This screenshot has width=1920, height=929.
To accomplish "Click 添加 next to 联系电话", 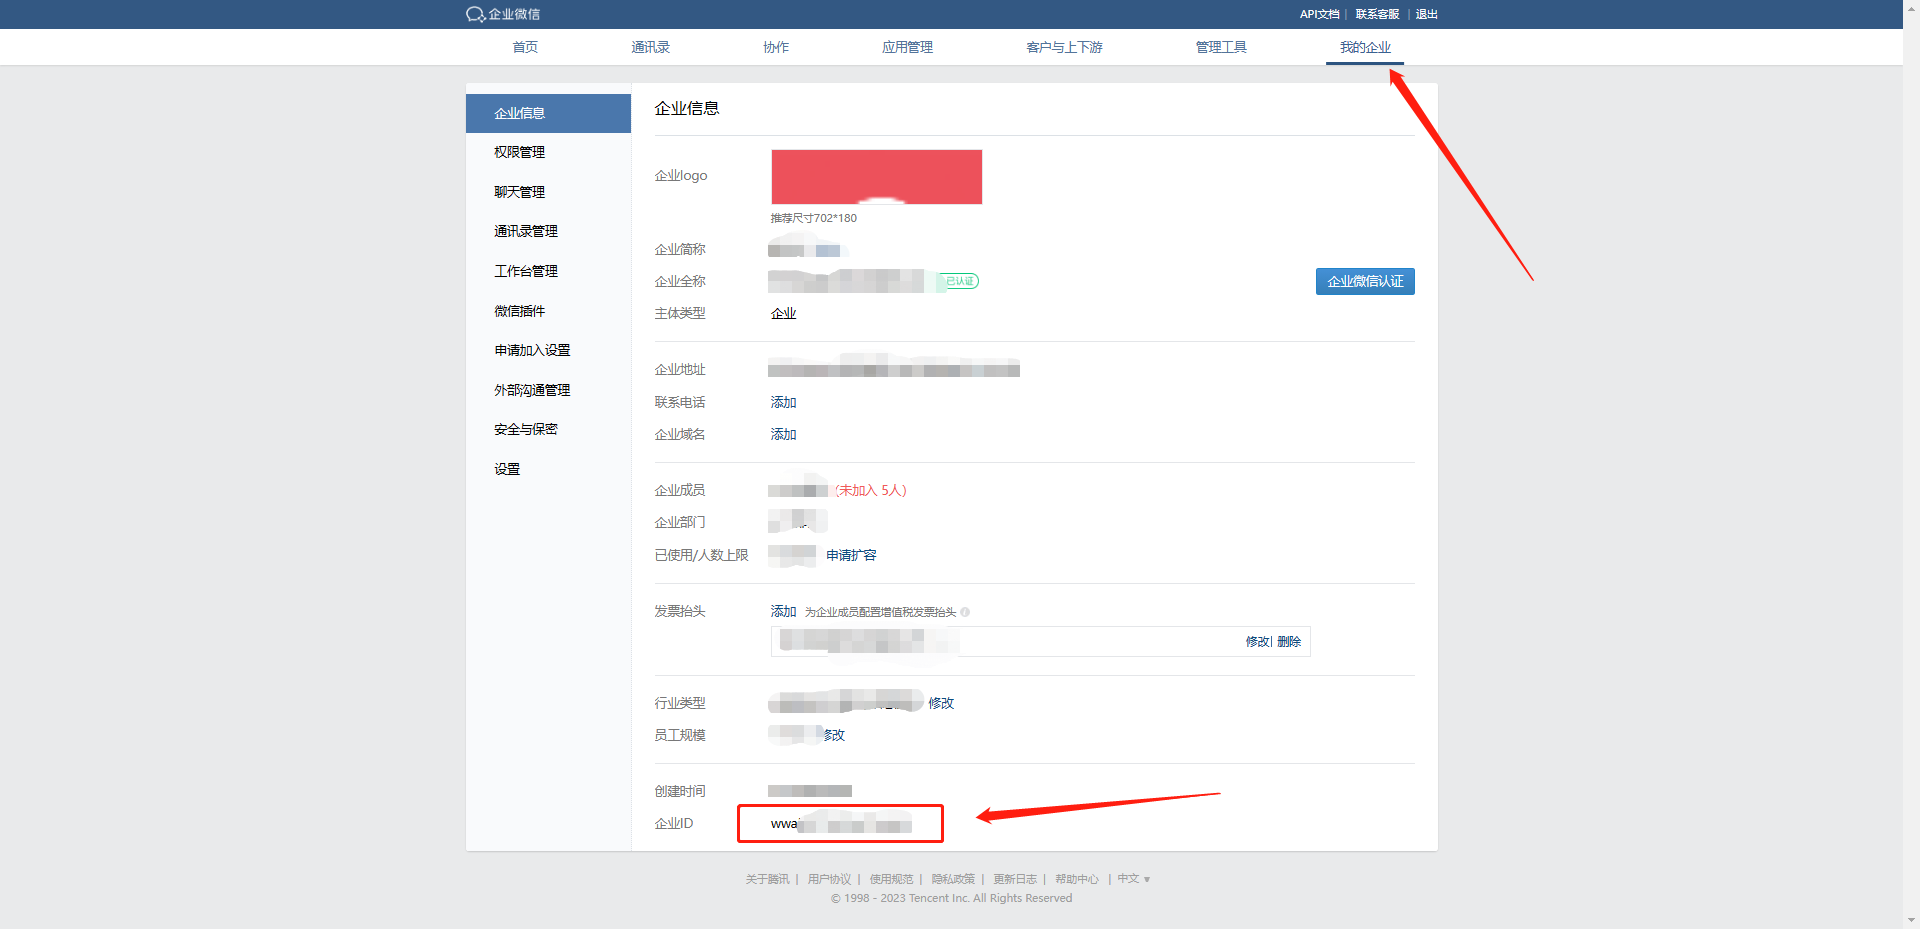I will click(783, 402).
